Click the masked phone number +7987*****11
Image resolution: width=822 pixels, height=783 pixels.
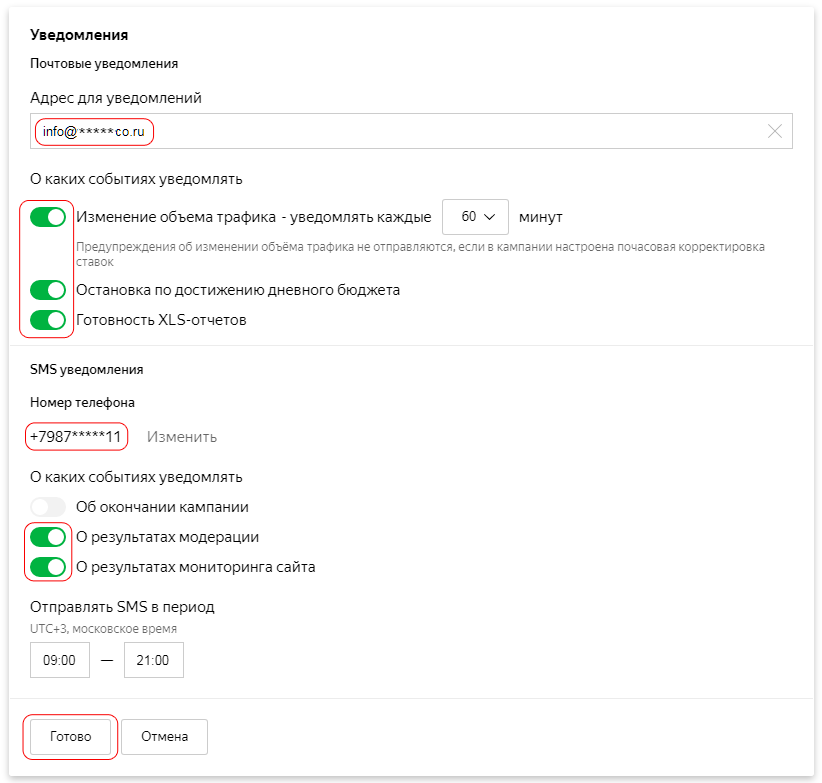coord(76,437)
